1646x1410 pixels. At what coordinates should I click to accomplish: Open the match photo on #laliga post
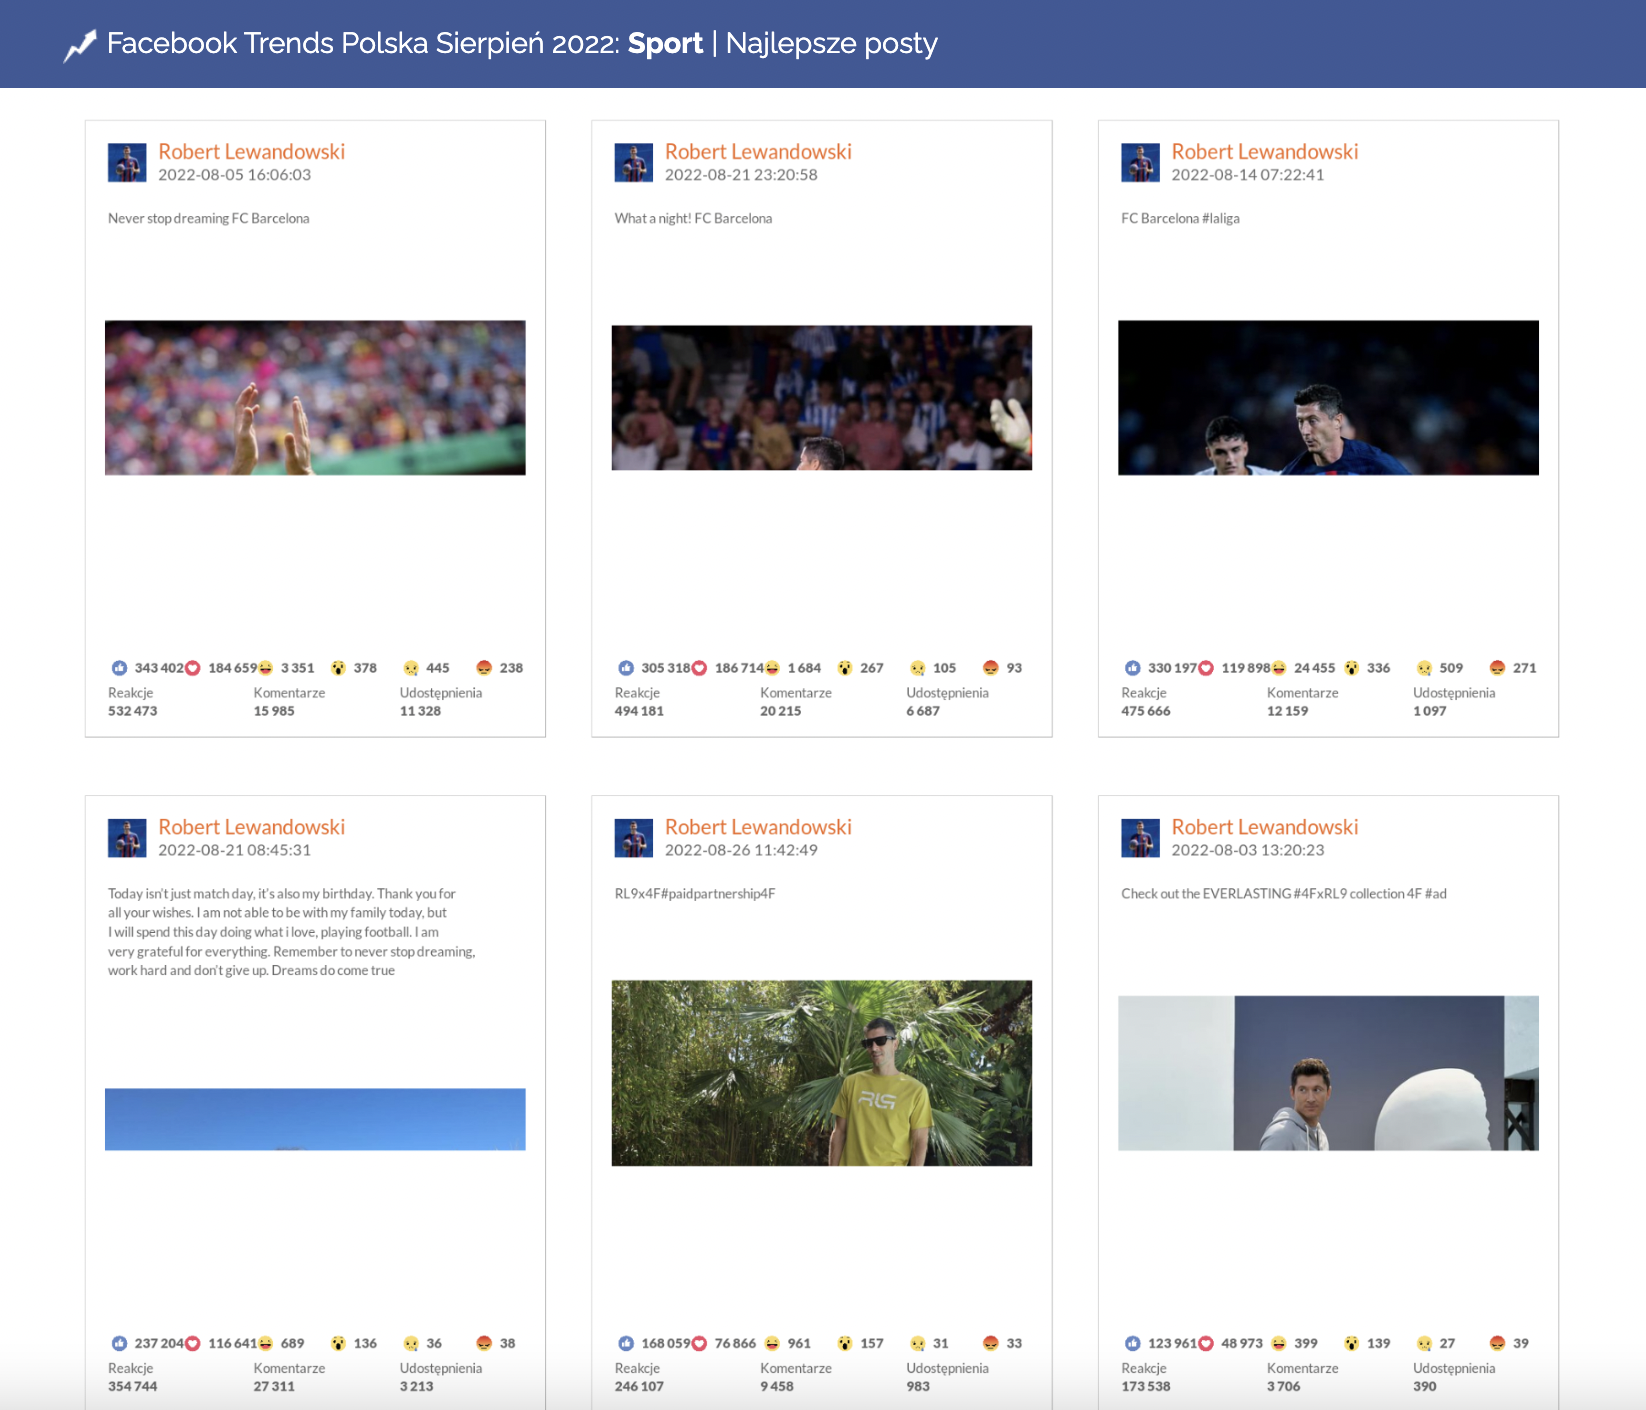pyautogui.click(x=1328, y=397)
